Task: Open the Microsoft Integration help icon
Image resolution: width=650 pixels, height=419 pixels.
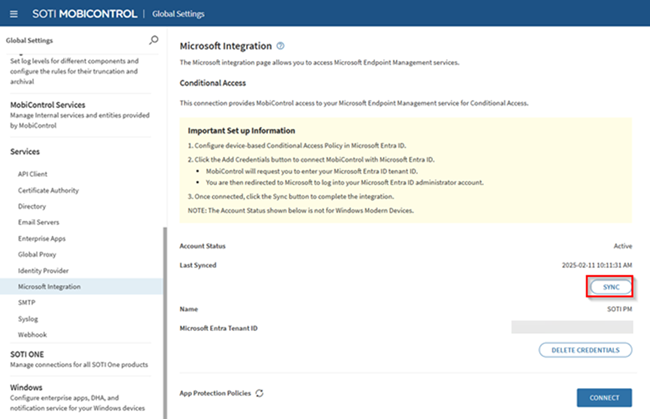Action: pos(281,46)
